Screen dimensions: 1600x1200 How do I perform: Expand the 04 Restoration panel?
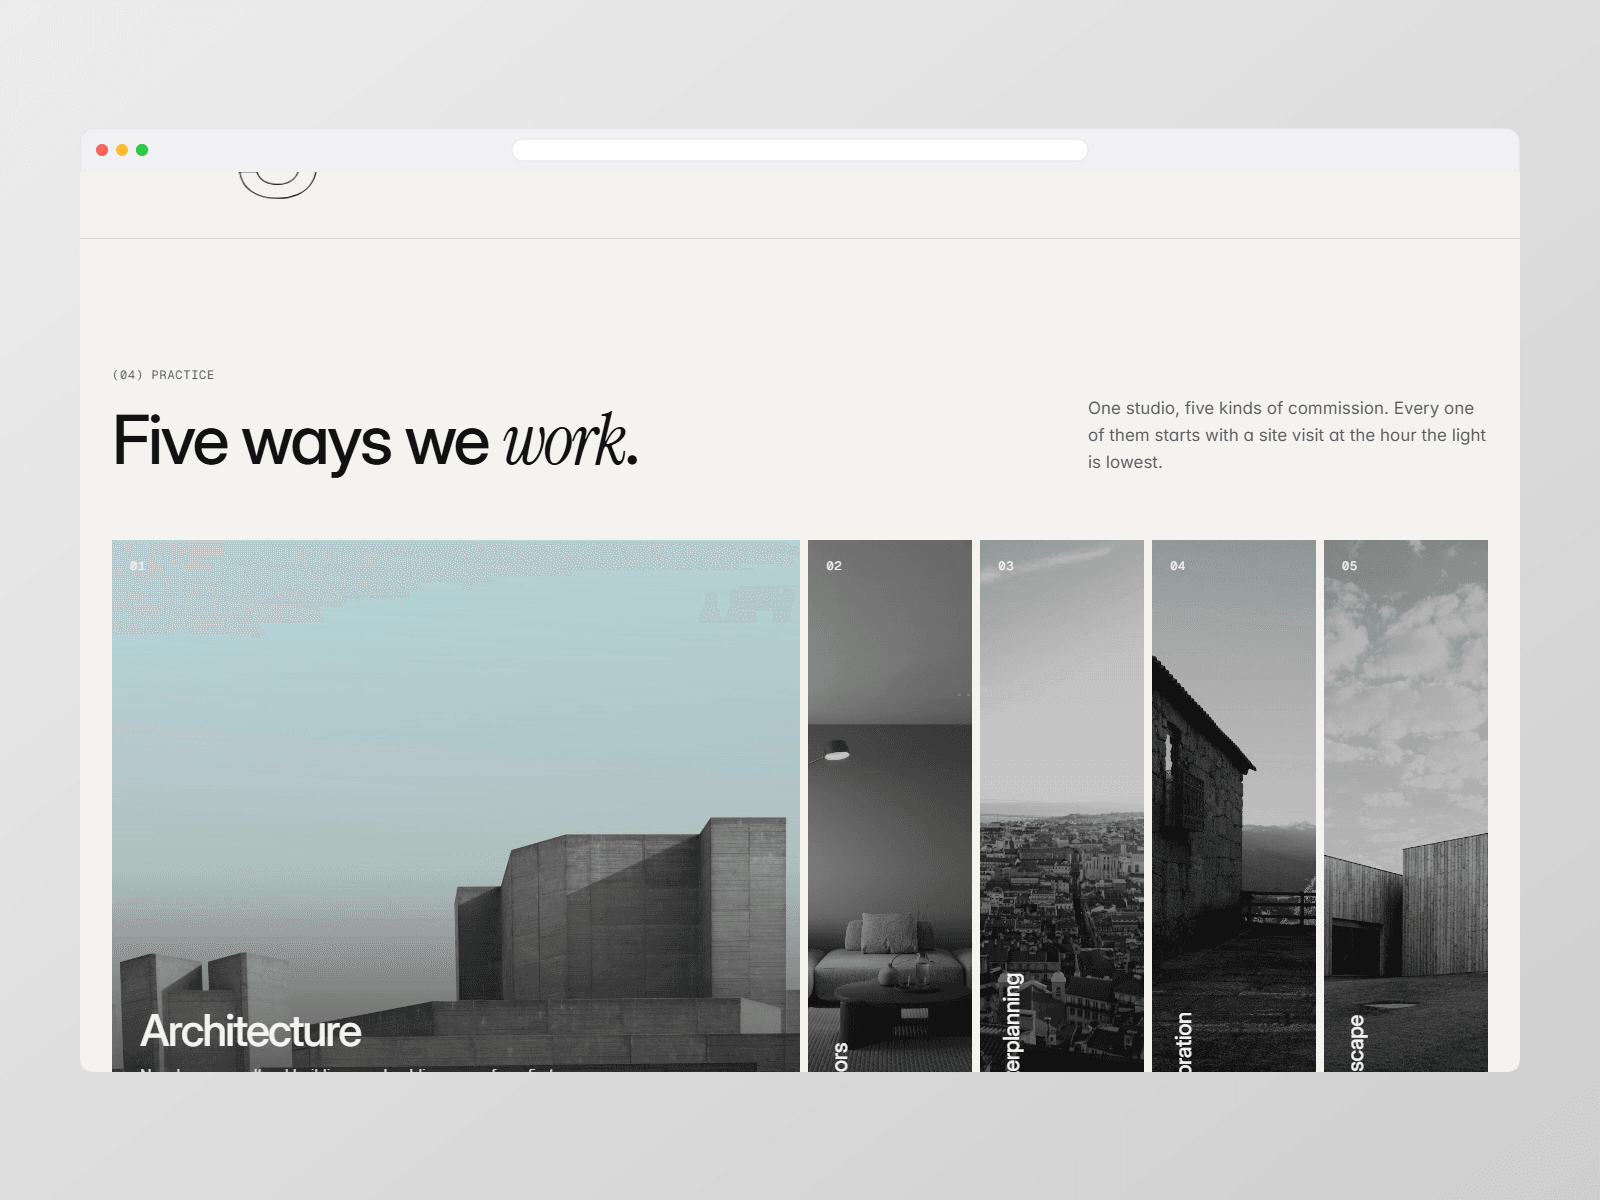coord(1234,806)
